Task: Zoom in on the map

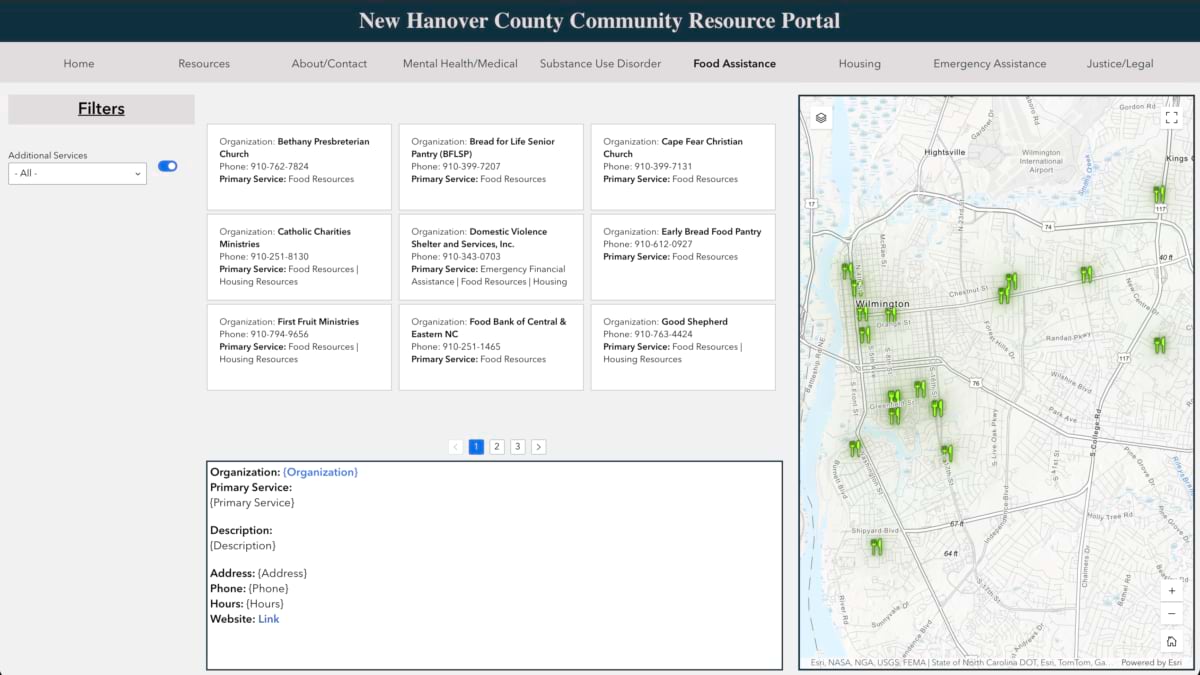Action: coord(1172,591)
